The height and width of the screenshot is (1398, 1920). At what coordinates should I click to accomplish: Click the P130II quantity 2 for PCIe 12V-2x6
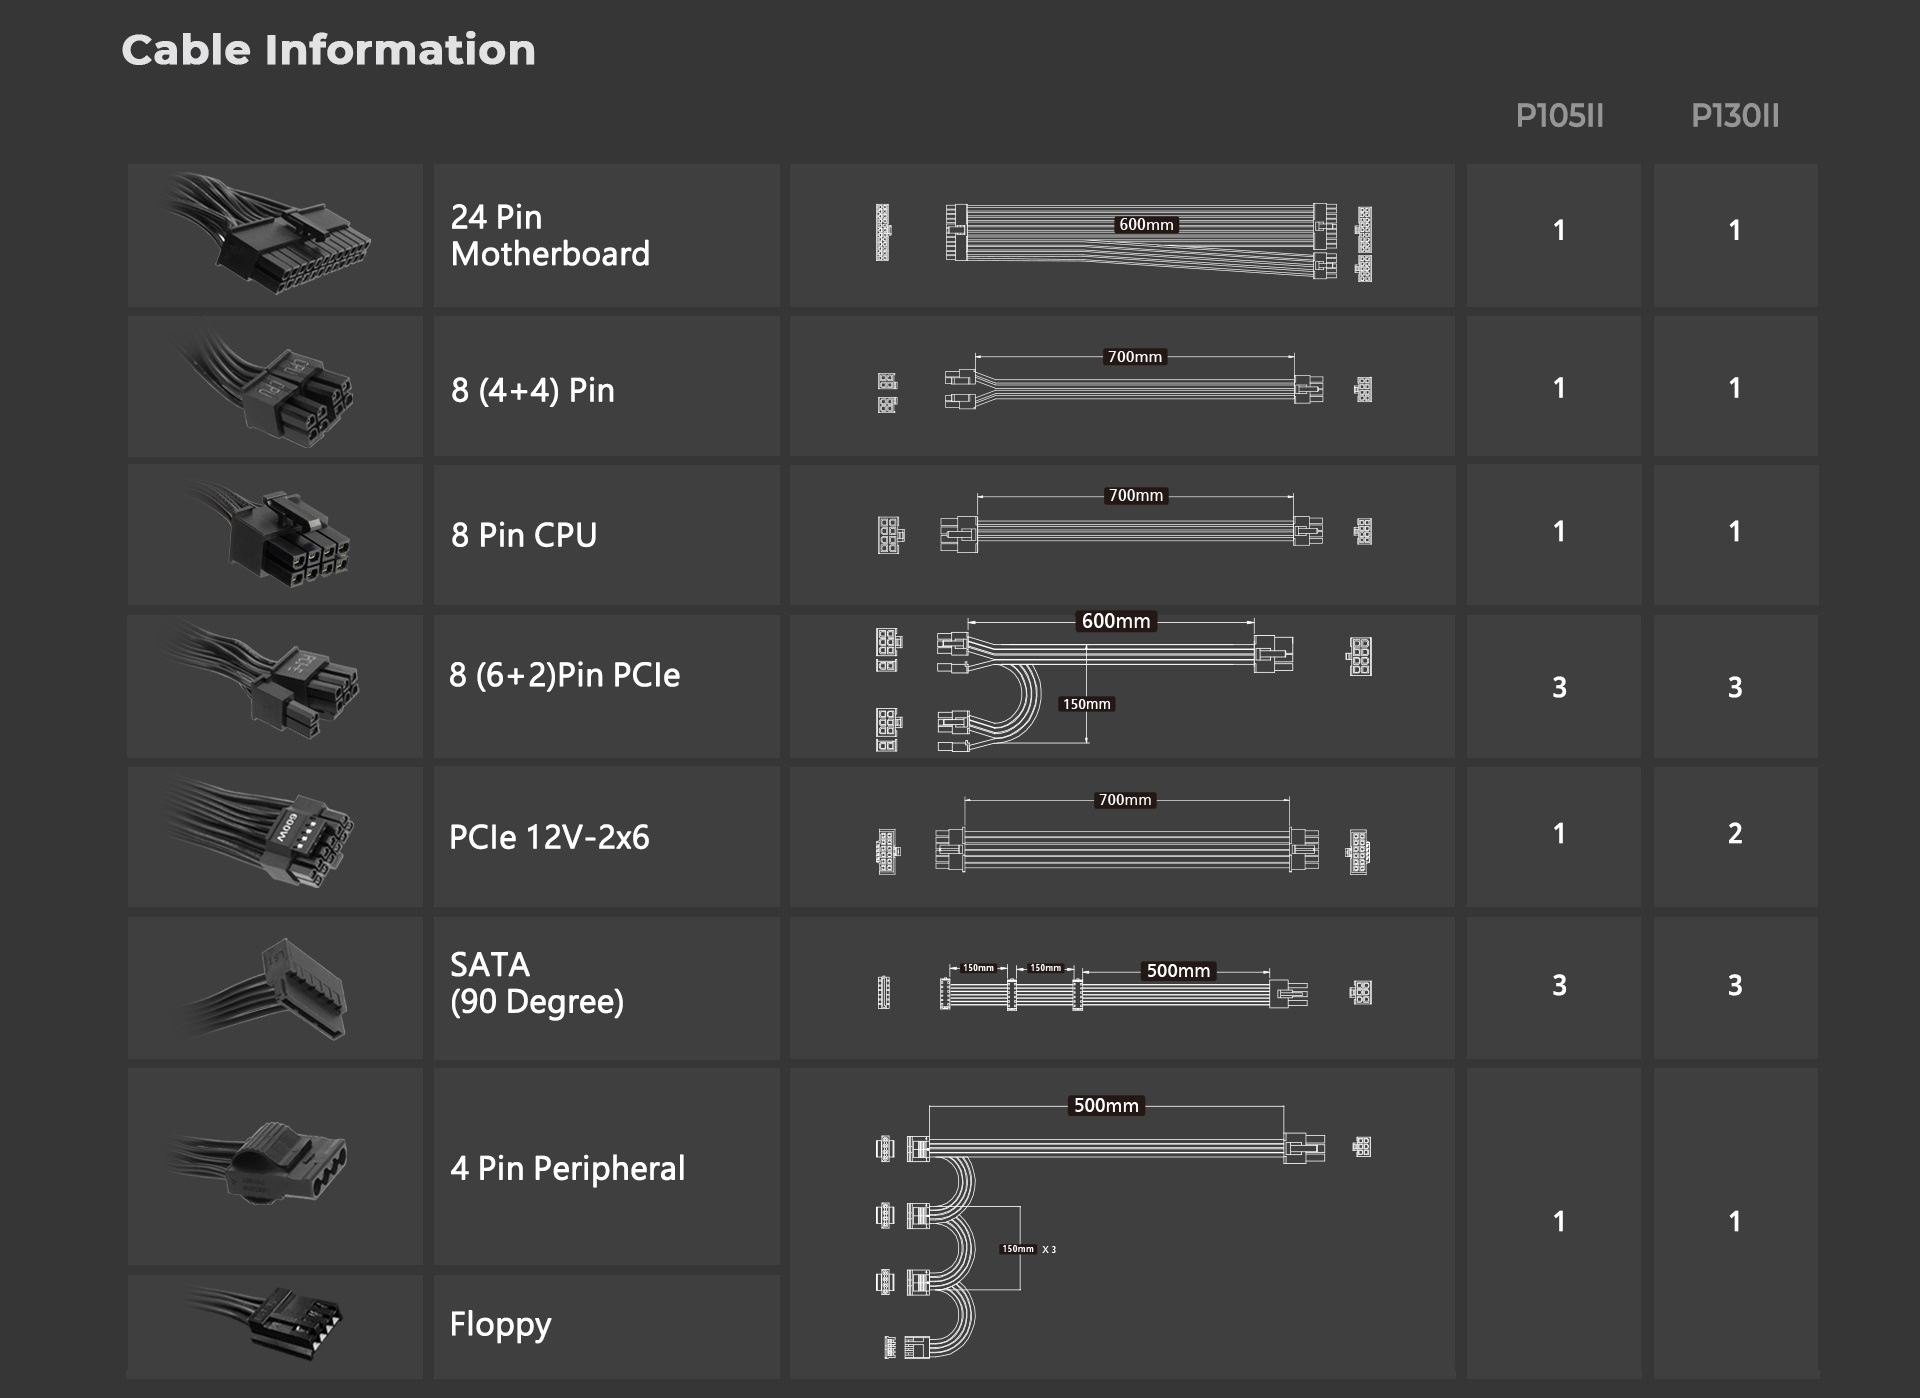pyautogui.click(x=1735, y=833)
